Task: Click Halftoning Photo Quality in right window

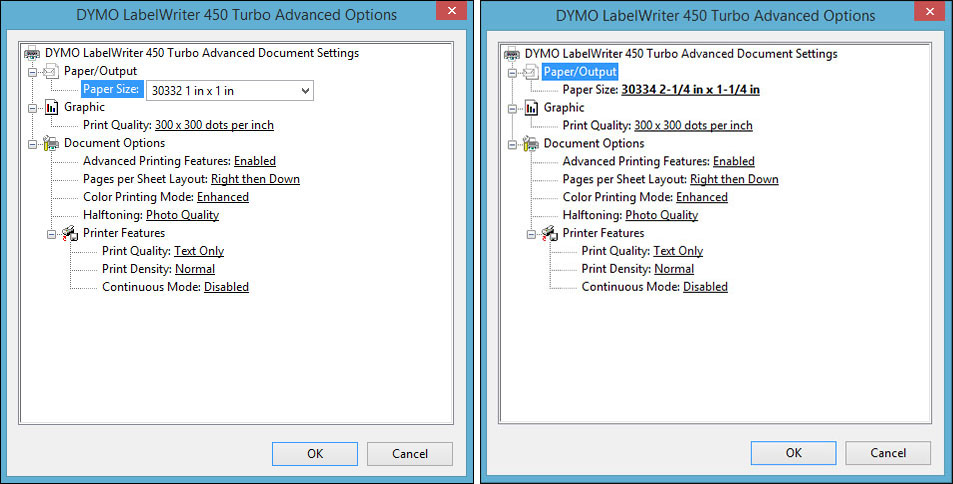Action: (x=662, y=215)
